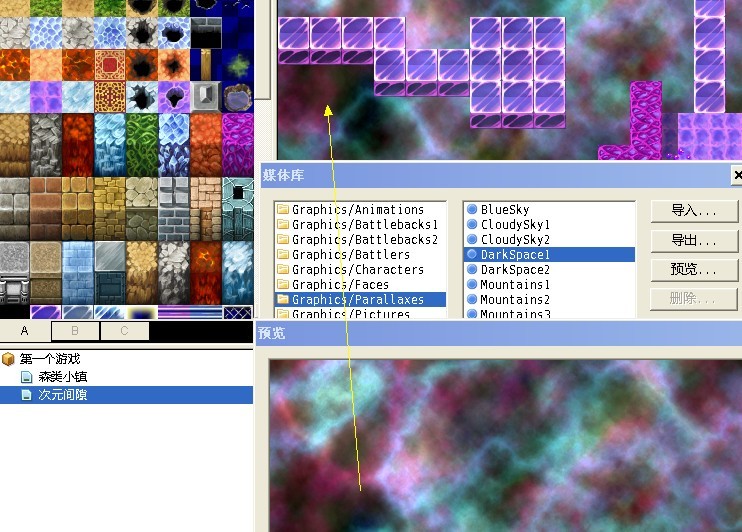Select the 第一个游戏 project root
Viewport: 742px width, 532px height.
tap(50, 359)
